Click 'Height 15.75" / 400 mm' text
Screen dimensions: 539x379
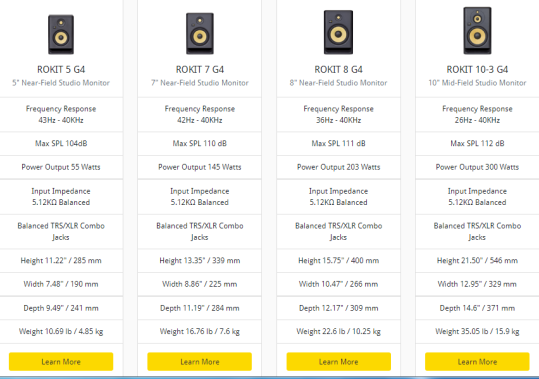click(339, 260)
